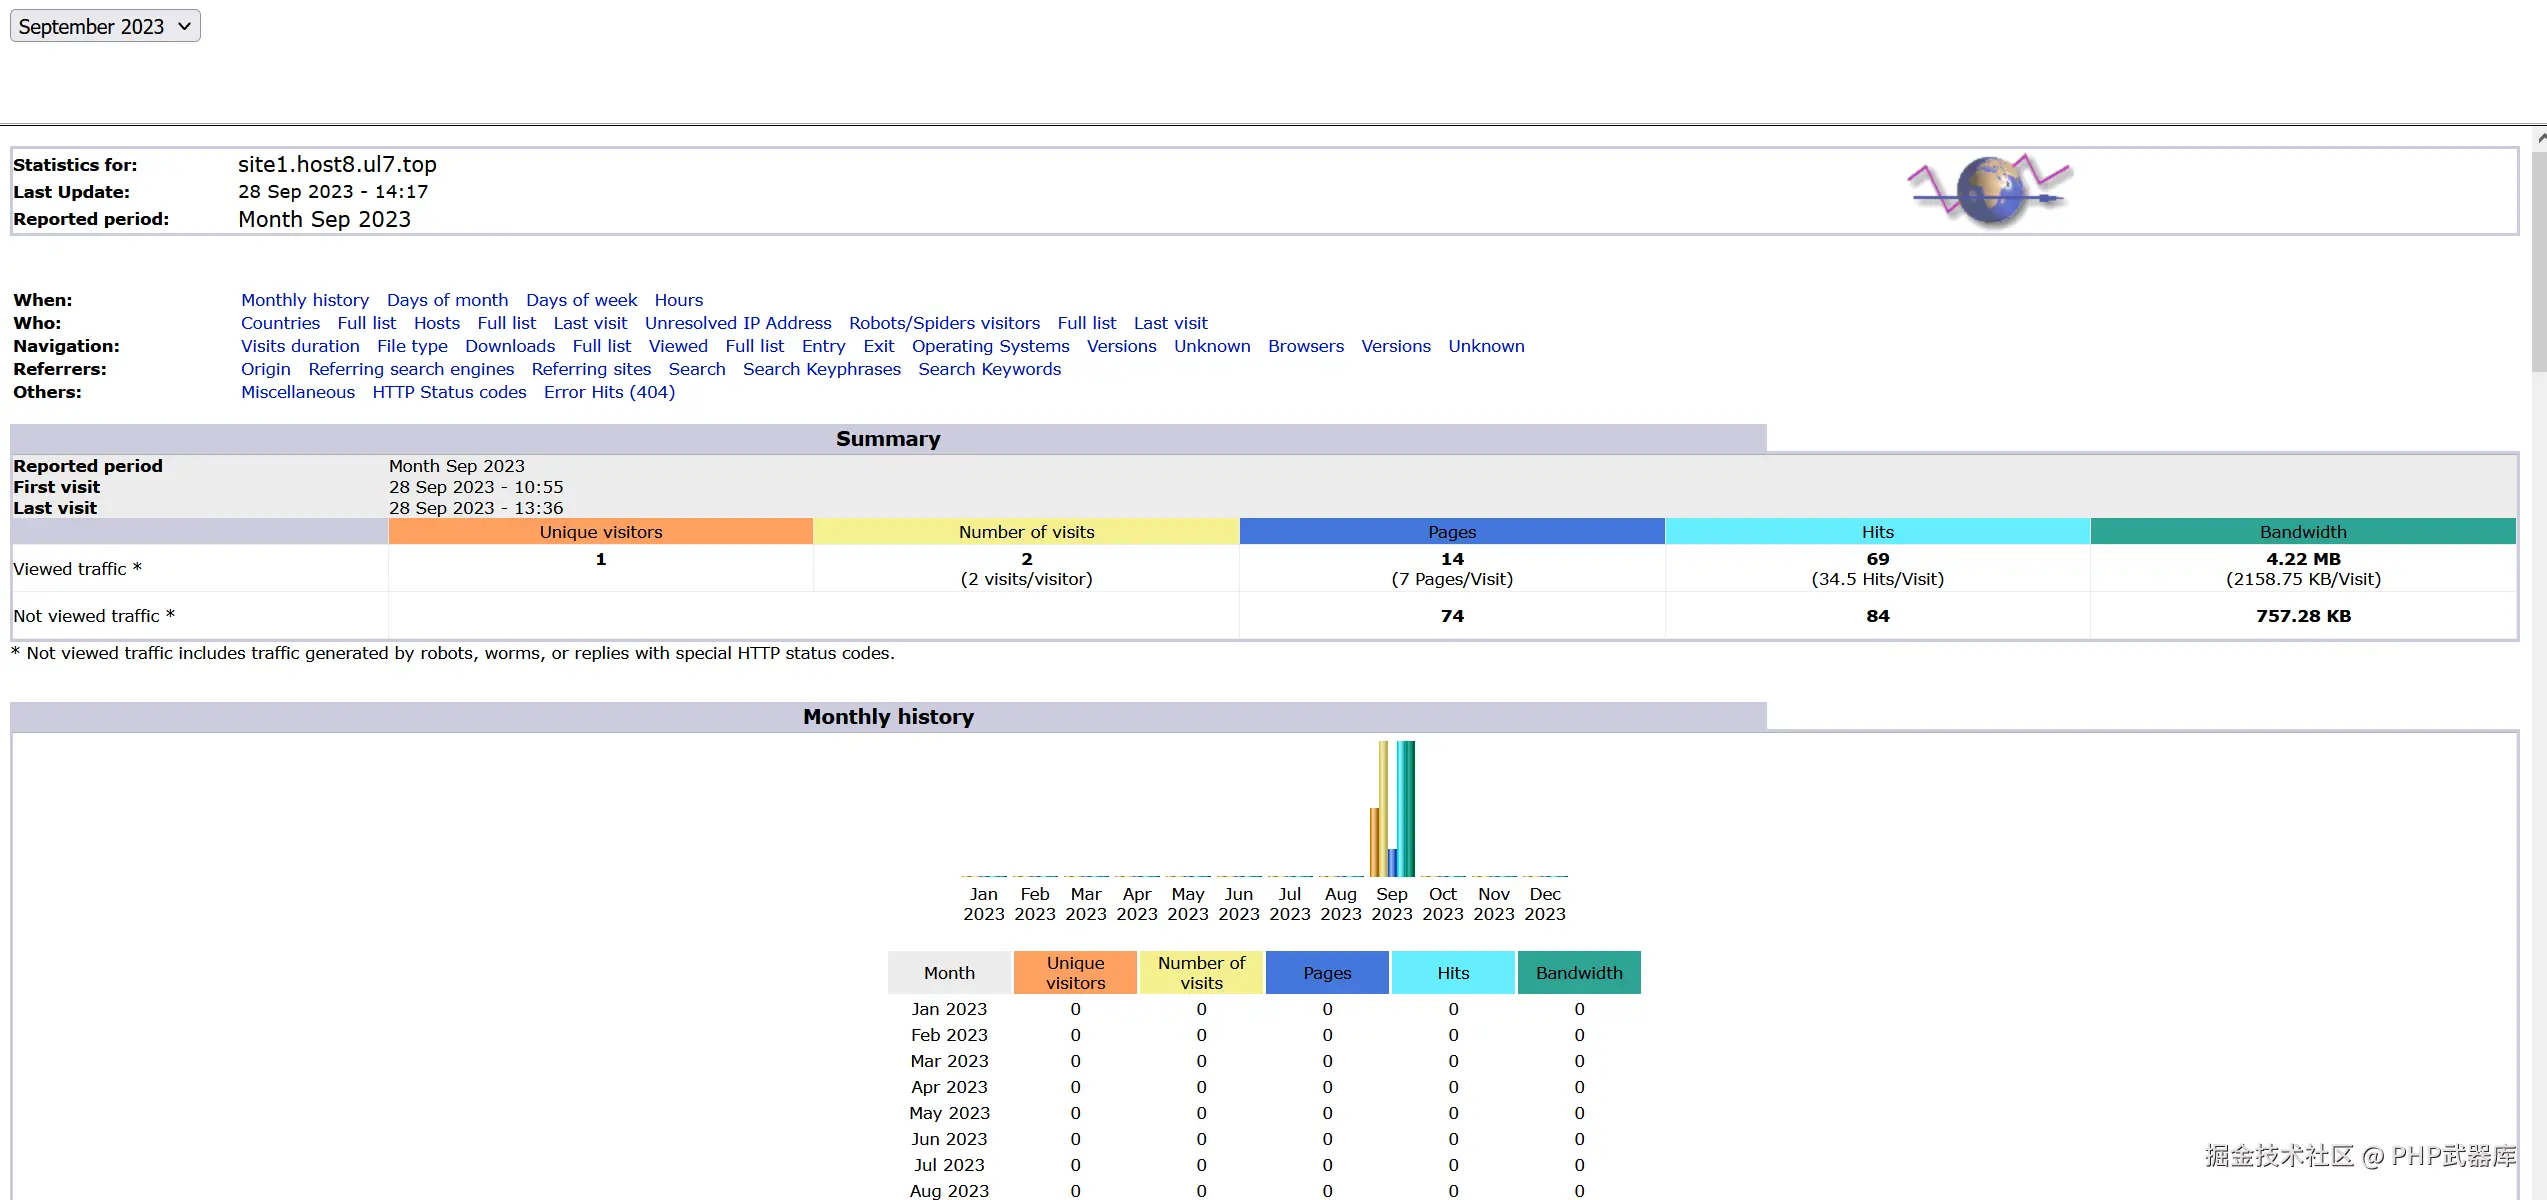Open Referring search engines link
Image resolution: width=2547 pixels, height=1200 pixels.
click(411, 369)
